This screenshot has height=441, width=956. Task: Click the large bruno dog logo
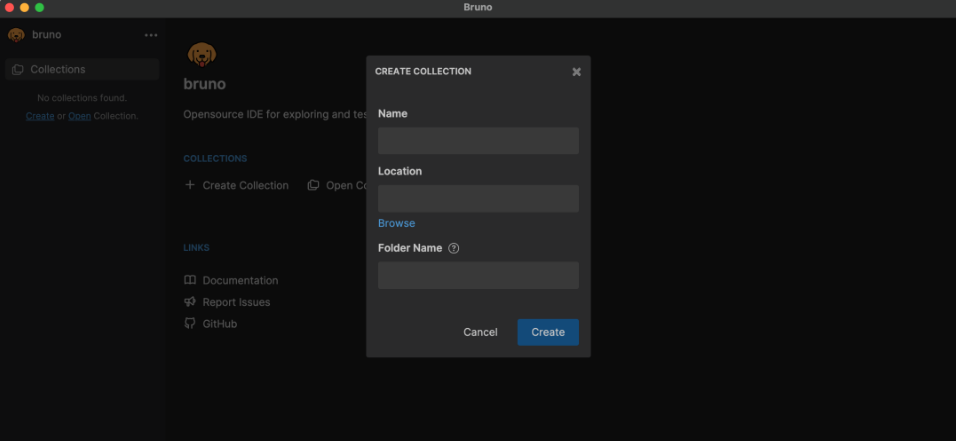(202, 54)
